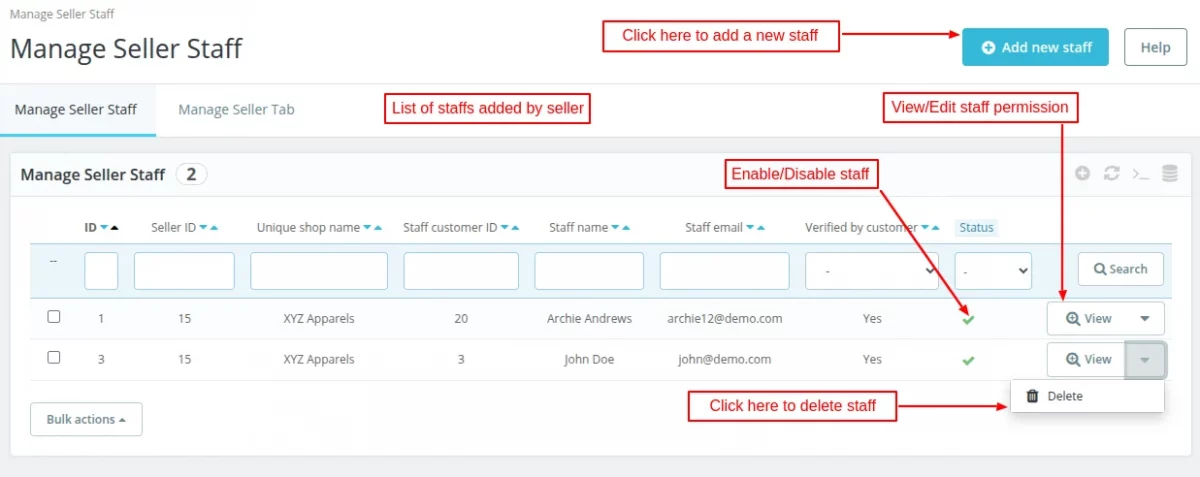Viewport: 1200px width, 477px height.
Task: Click the Search filter button
Action: point(1120,269)
